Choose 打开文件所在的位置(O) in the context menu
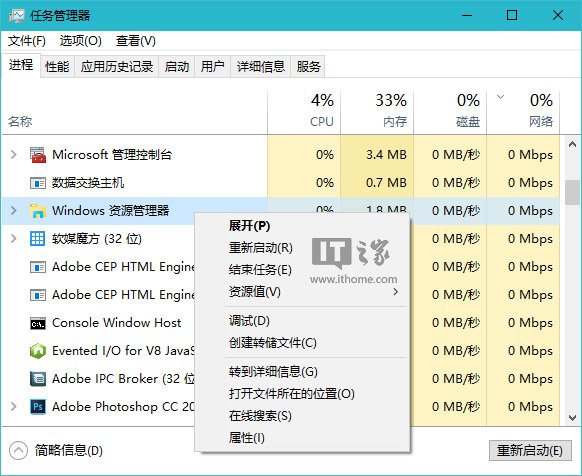The image size is (582, 476). pos(302,394)
